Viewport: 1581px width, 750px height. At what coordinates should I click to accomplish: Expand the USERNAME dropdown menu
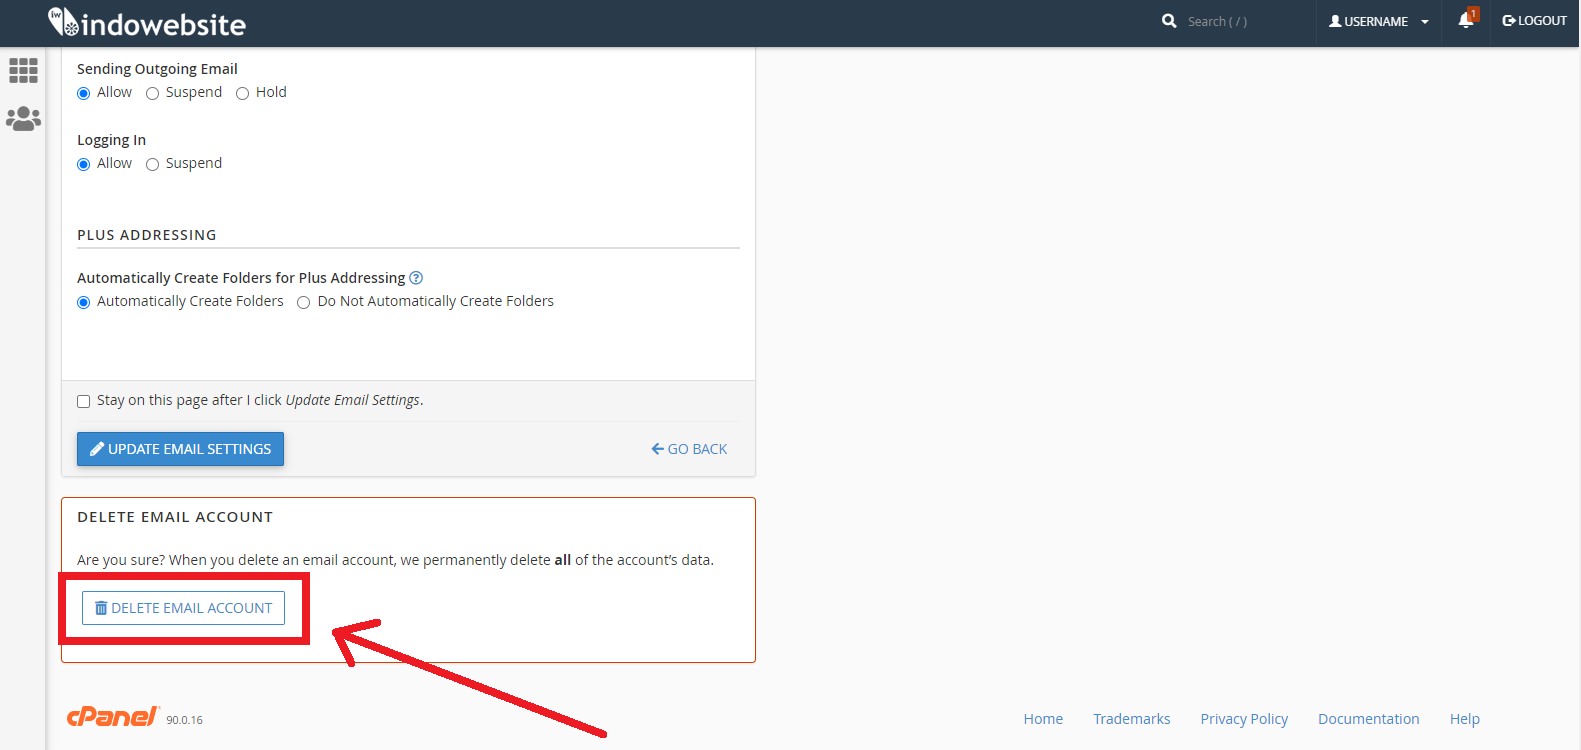tap(1378, 21)
